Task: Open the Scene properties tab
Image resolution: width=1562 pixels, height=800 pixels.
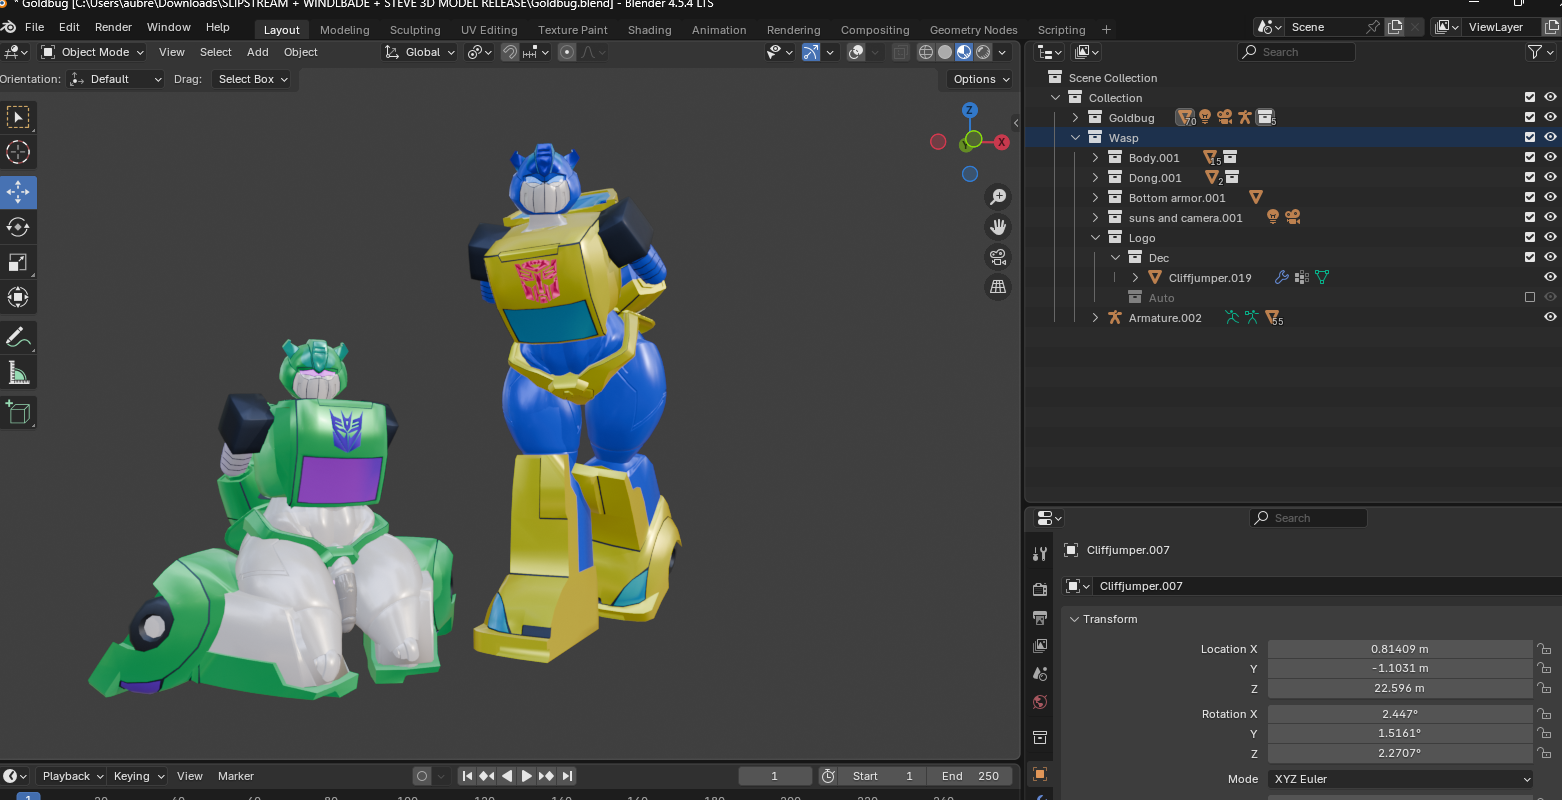Action: click(1040, 674)
